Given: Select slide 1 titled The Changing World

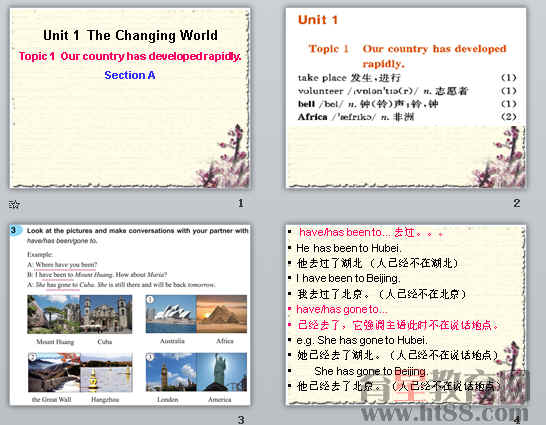Looking at the screenshot, I should (x=130, y=99).
